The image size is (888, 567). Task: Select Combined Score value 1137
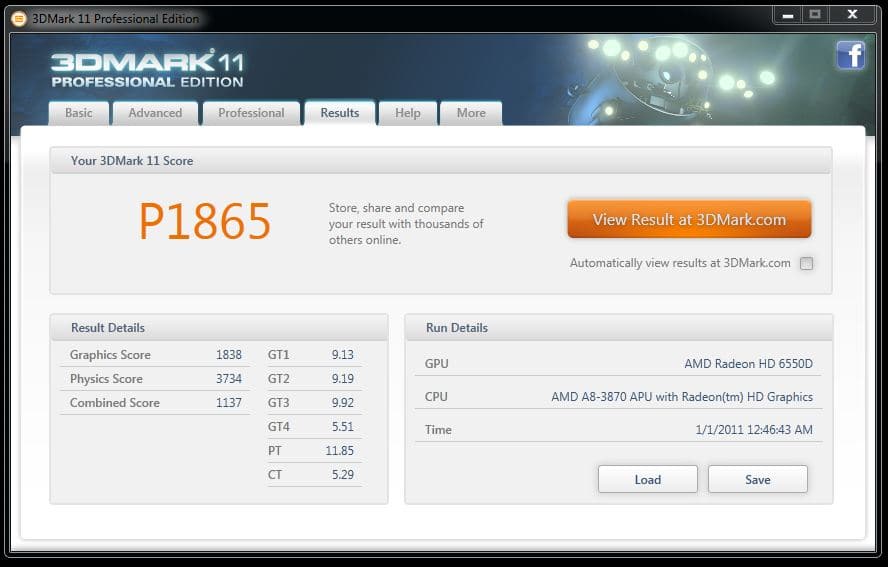pos(229,403)
